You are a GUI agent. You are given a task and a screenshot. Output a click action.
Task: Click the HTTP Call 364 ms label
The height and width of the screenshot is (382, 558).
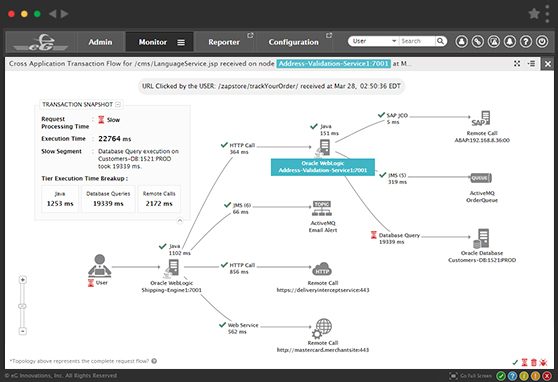click(242, 148)
